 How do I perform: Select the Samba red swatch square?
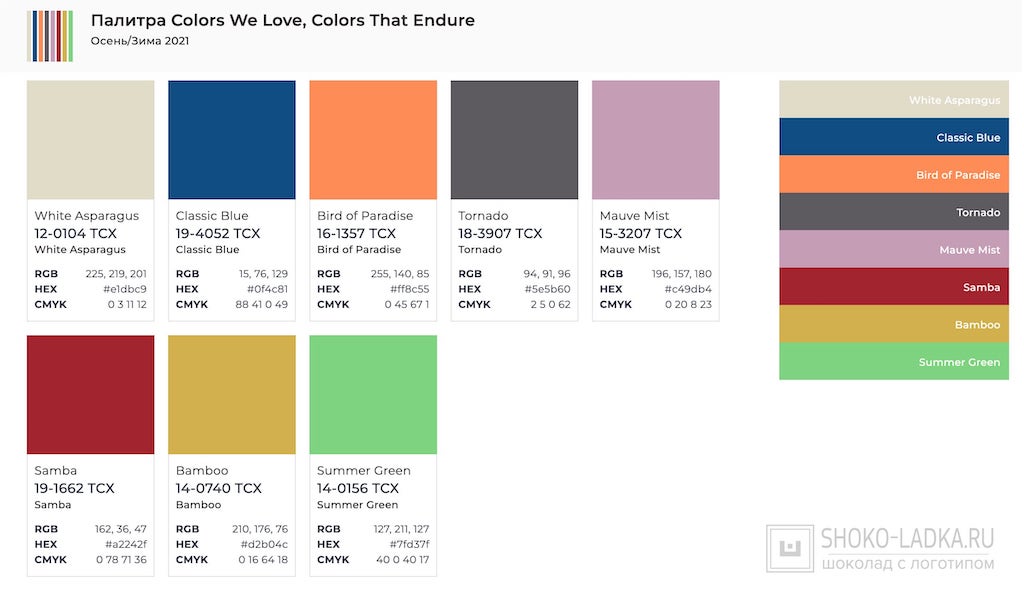click(90, 394)
